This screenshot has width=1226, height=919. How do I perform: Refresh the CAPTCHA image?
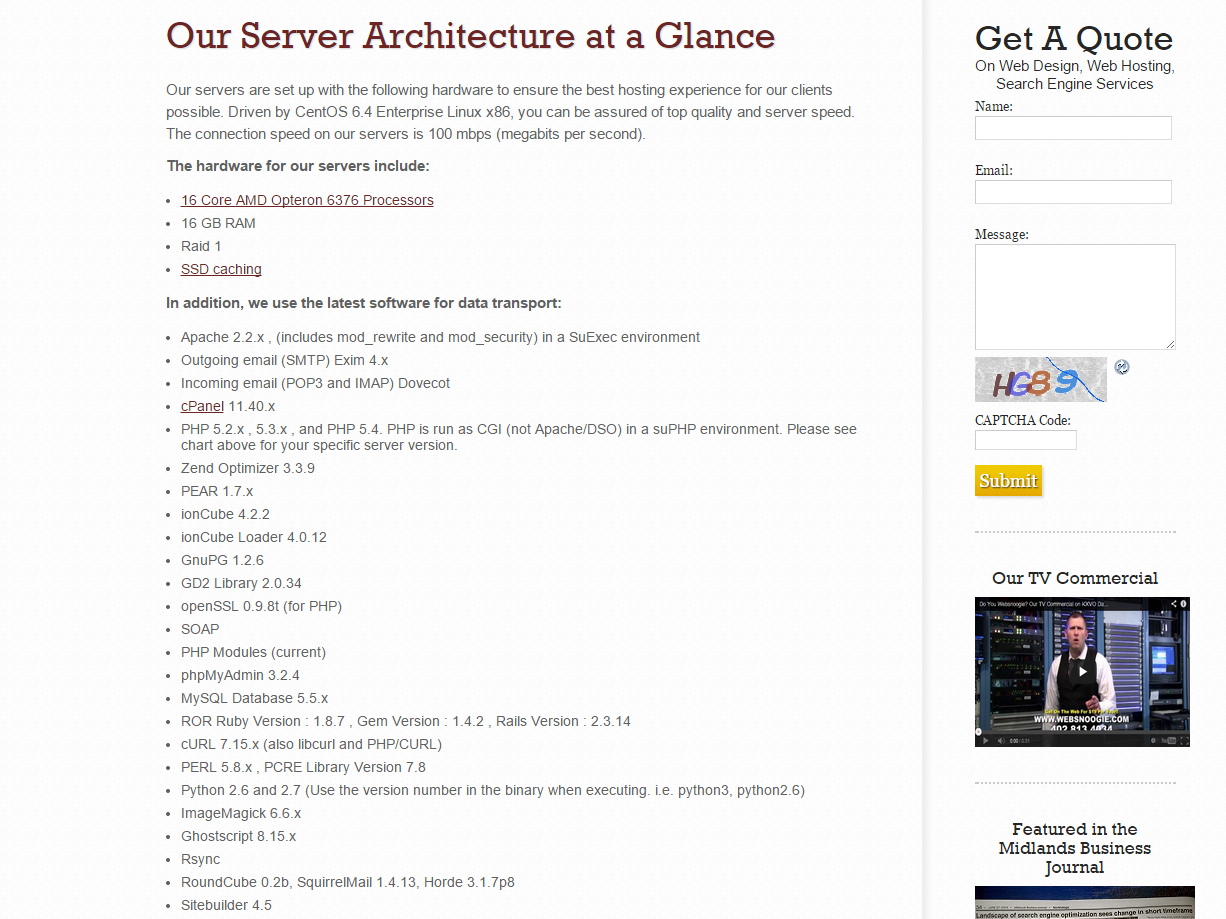click(x=1122, y=367)
